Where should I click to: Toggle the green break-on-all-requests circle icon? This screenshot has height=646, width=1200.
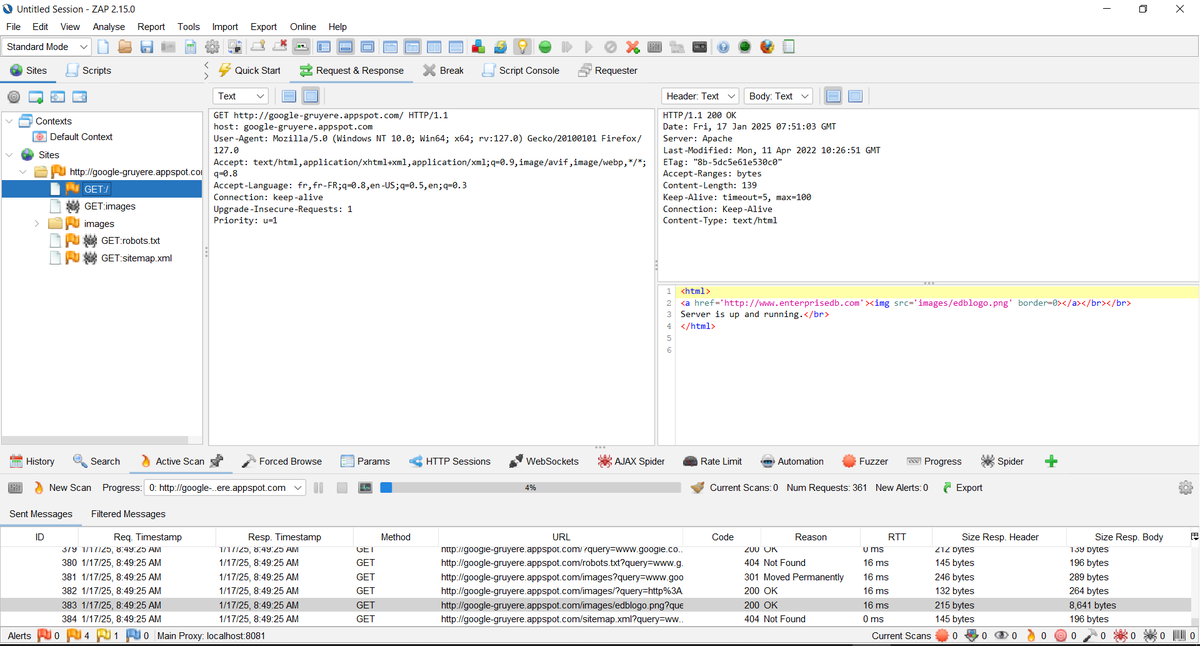point(545,47)
